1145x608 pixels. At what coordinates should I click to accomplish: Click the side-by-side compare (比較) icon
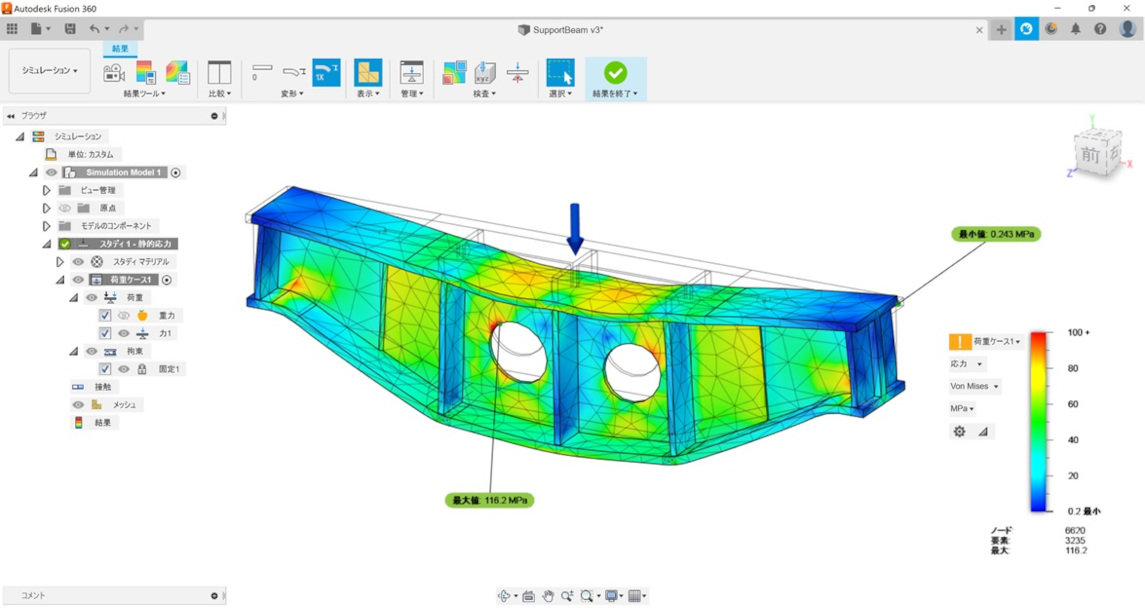tap(219, 72)
